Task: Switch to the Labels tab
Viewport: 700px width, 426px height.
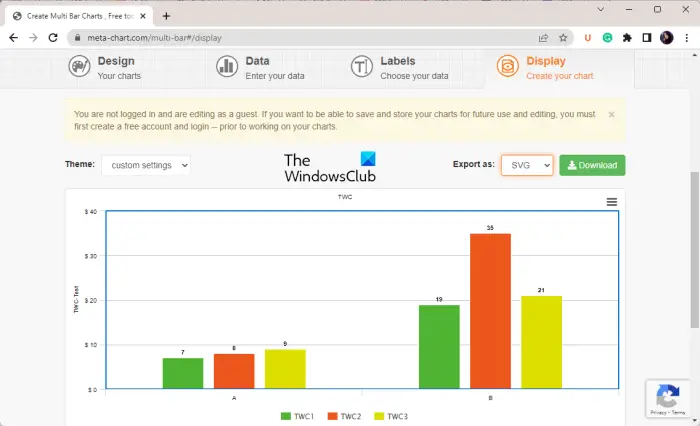Action: [400, 67]
